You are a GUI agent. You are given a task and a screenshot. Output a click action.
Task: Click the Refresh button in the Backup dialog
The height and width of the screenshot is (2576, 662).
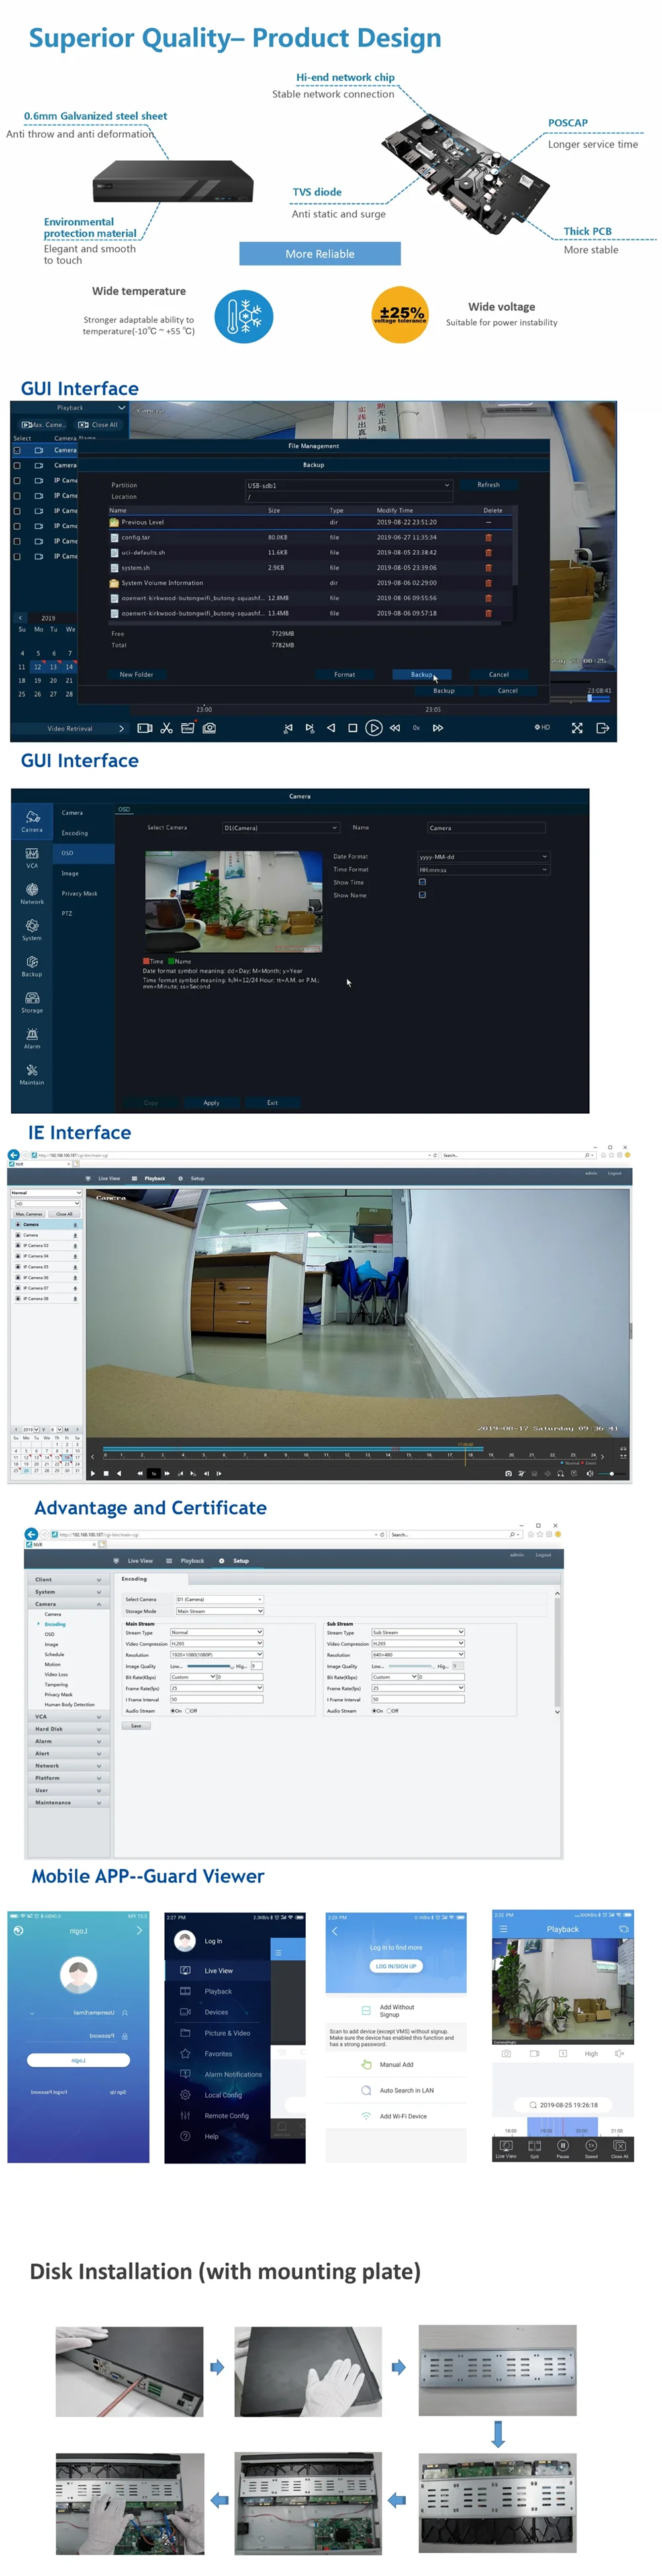(488, 485)
